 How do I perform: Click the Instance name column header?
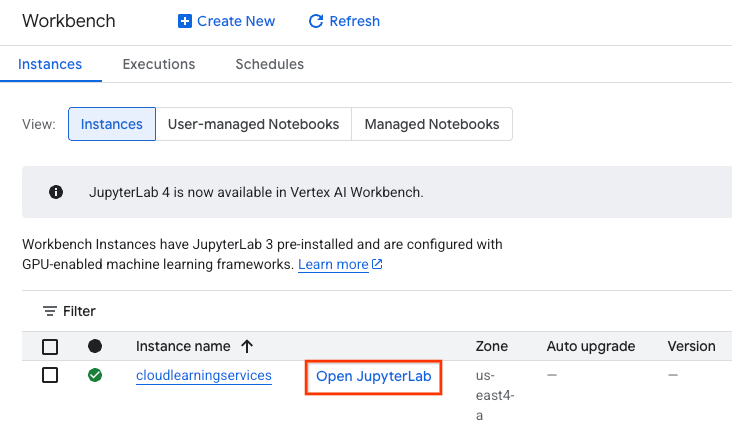(183, 346)
